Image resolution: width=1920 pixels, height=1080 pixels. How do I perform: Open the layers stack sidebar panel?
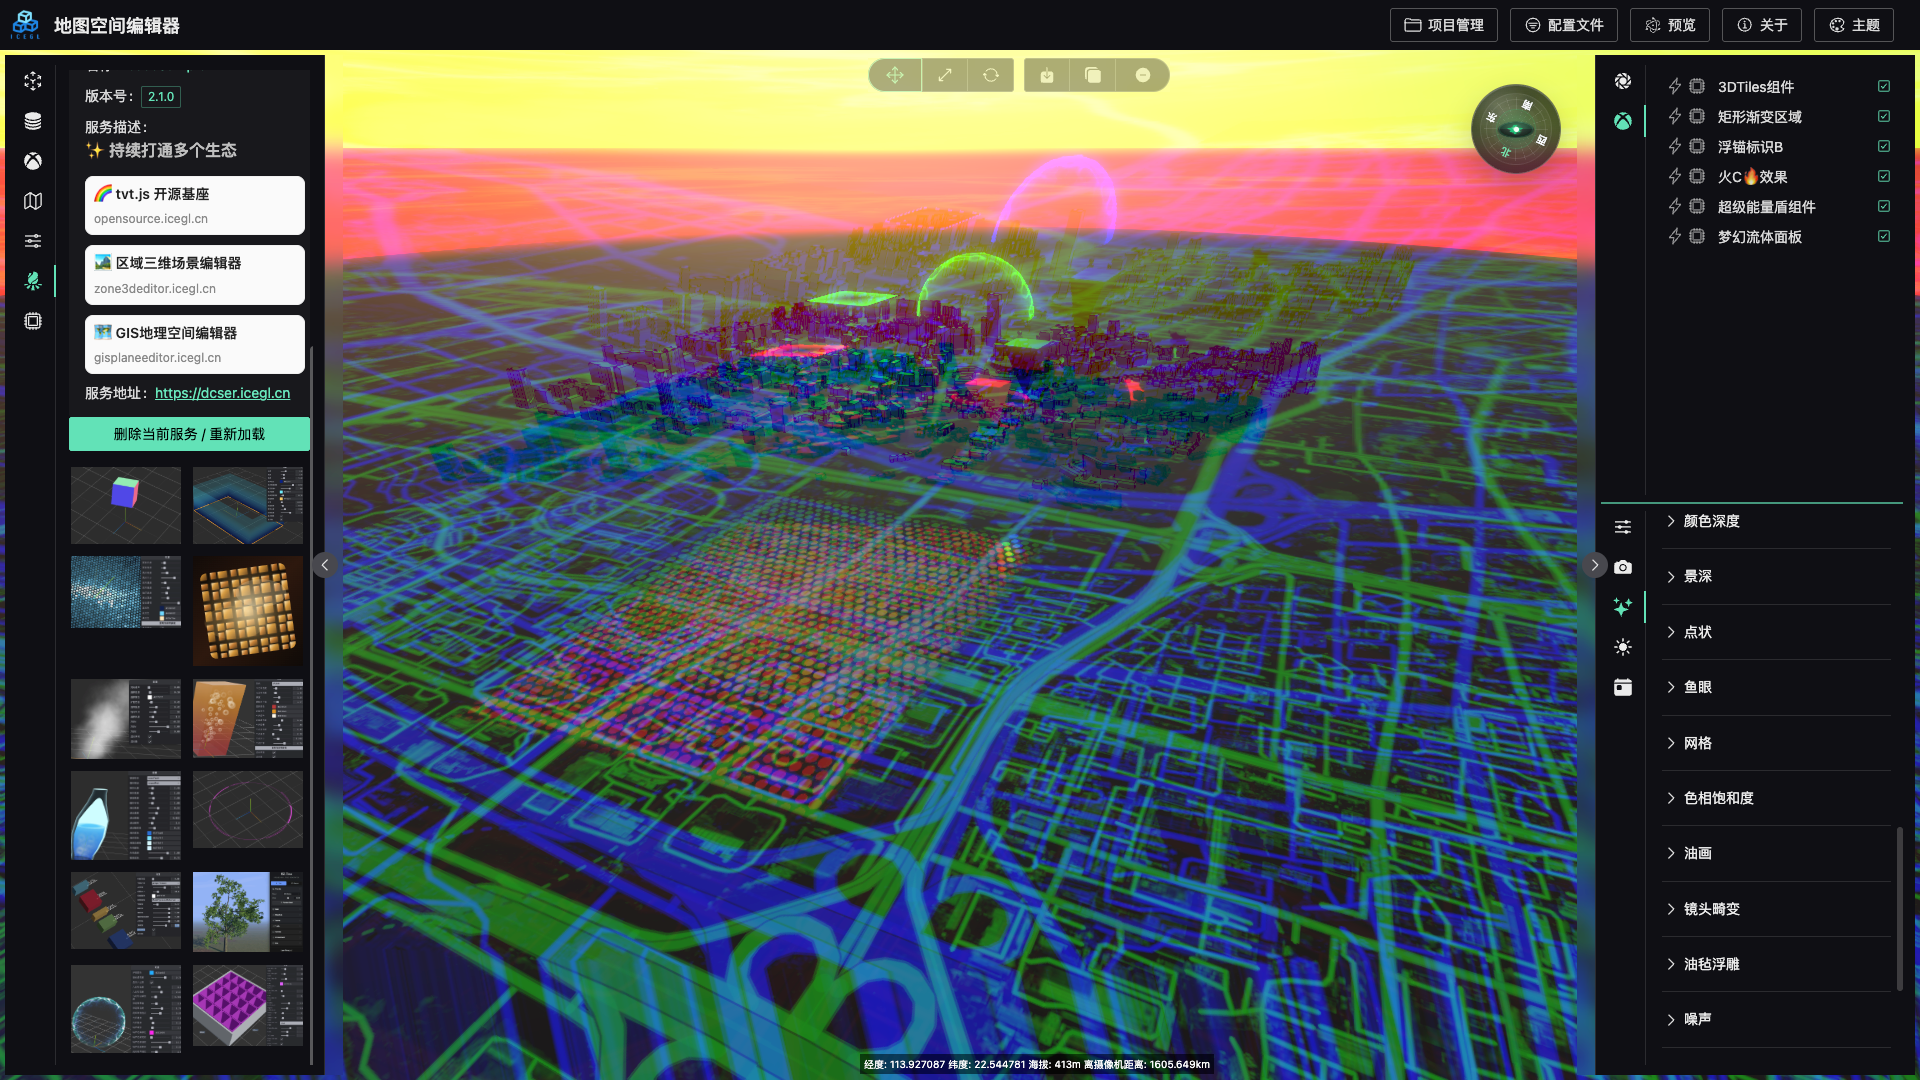coord(33,121)
